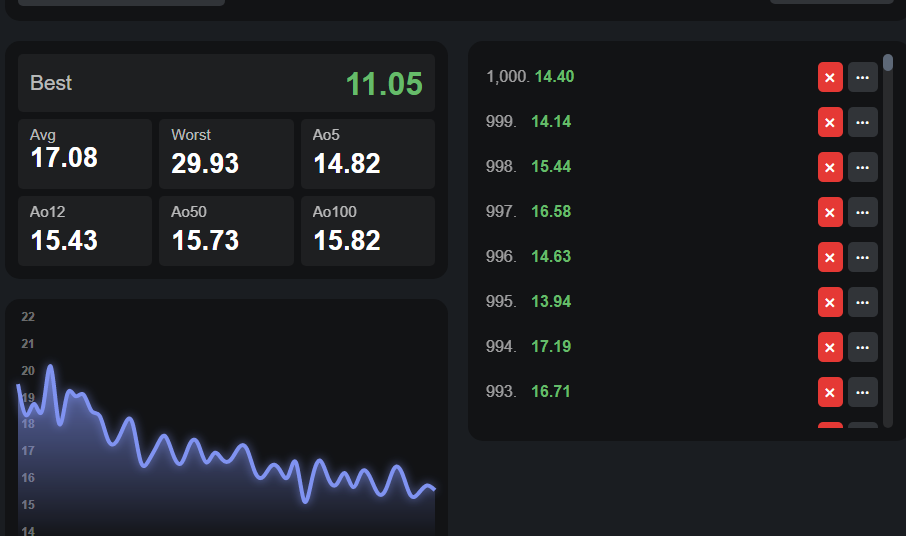Remove solve 996 (14.63)
Viewport: 906px width, 536px height.
click(830, 258)
